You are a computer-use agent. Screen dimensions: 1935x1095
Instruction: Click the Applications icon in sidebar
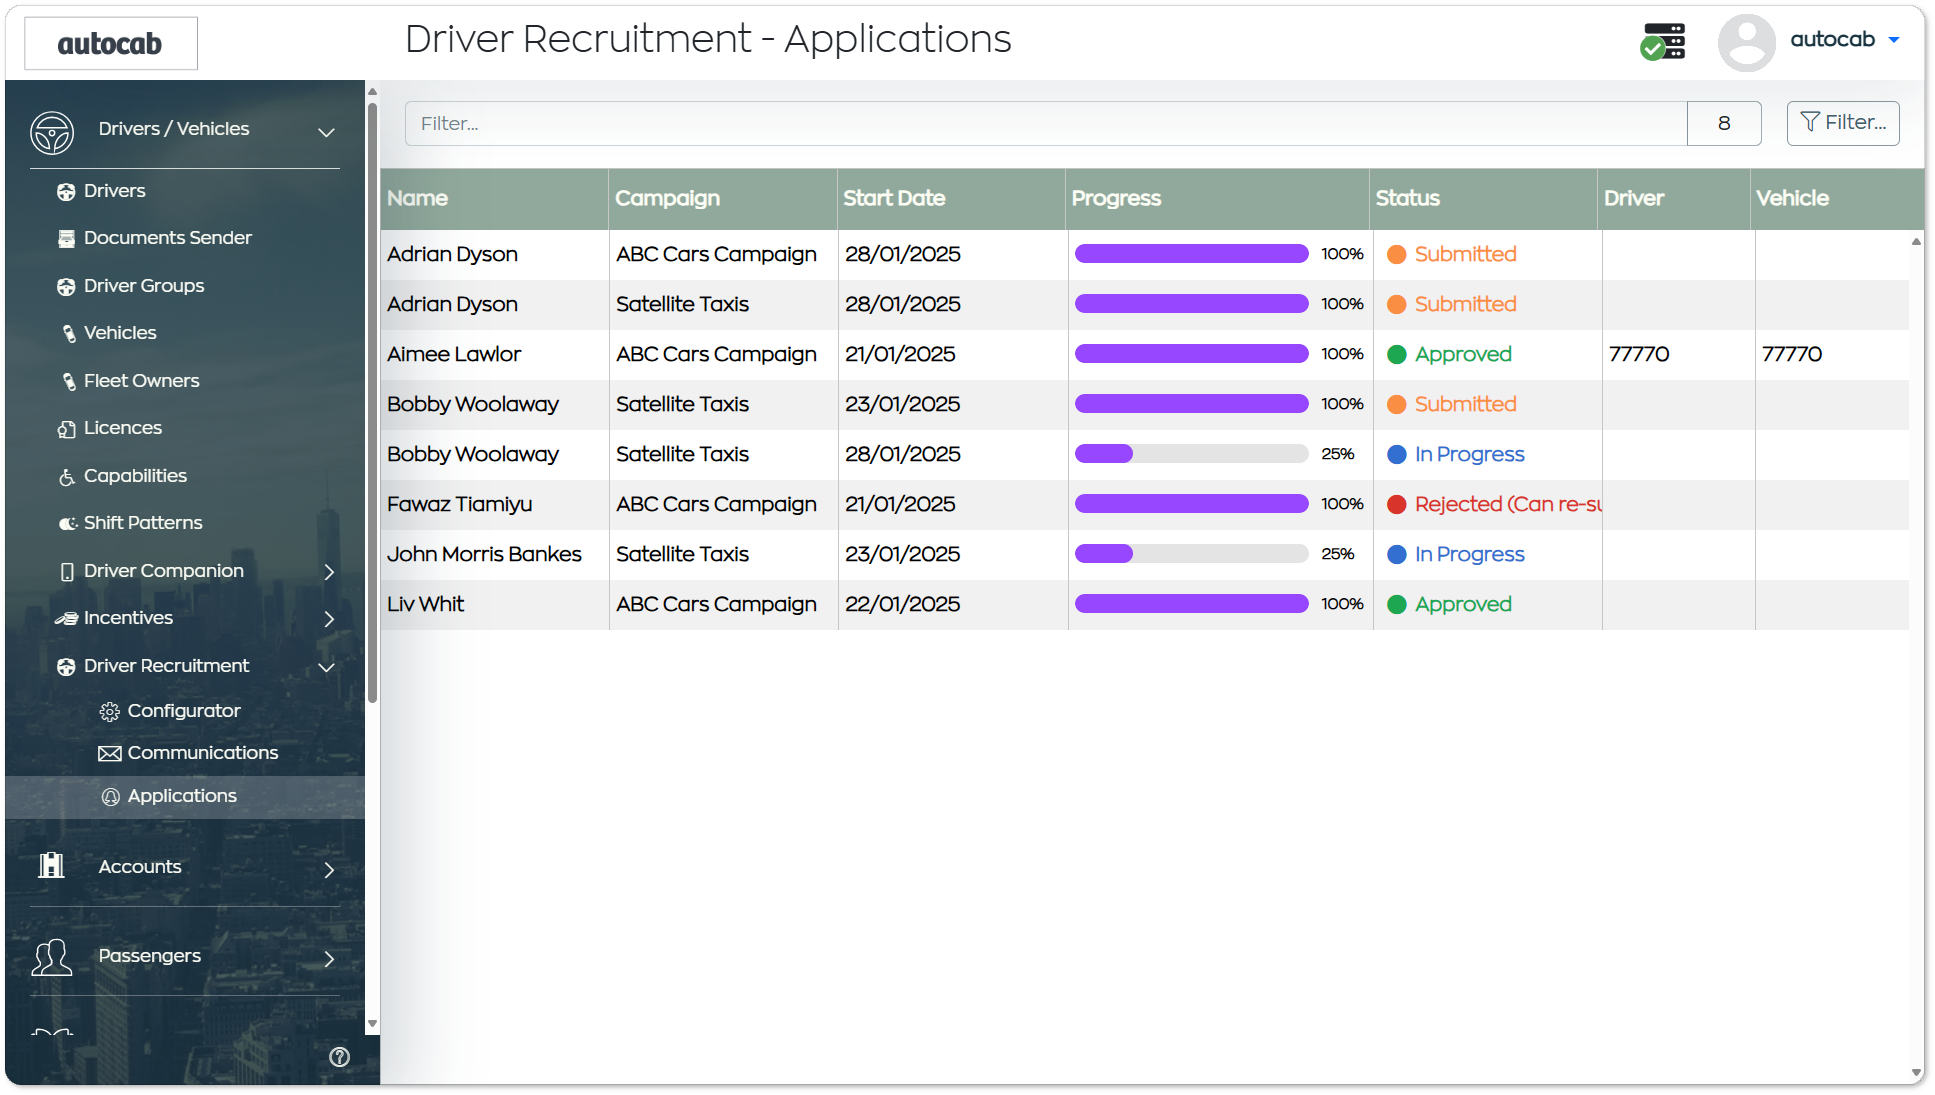point(111,797)
